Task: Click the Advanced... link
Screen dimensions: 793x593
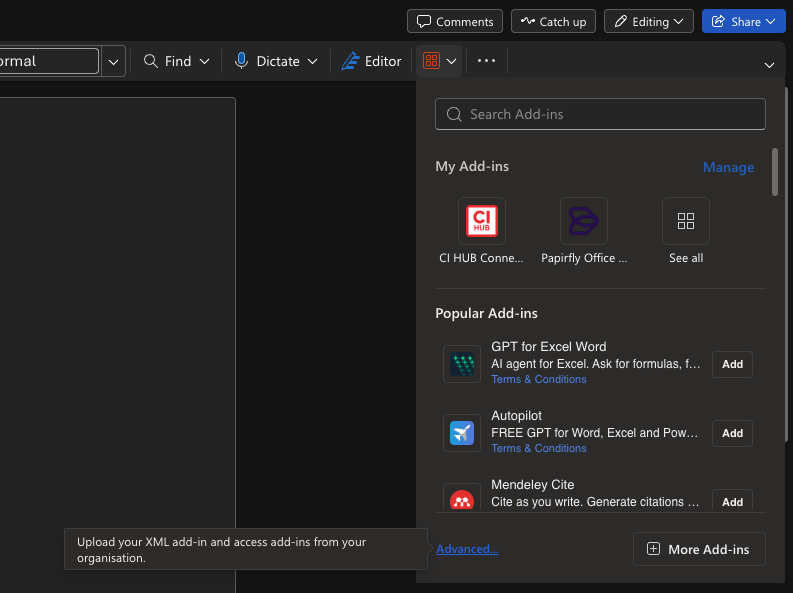Action: point(467,549)
